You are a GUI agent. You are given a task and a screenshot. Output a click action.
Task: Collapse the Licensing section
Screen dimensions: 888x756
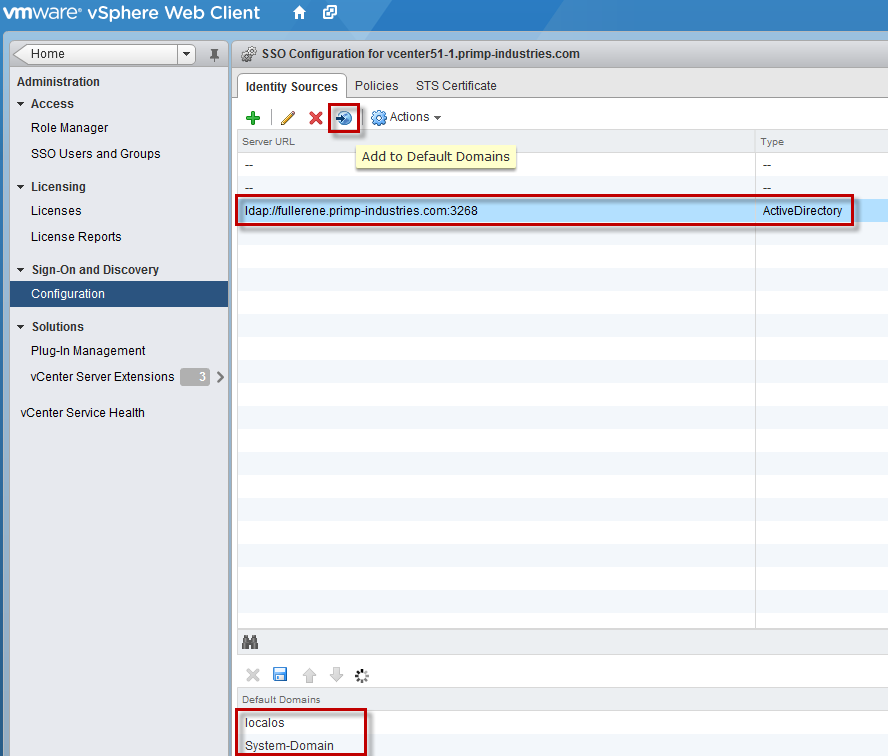pos(21,186)
